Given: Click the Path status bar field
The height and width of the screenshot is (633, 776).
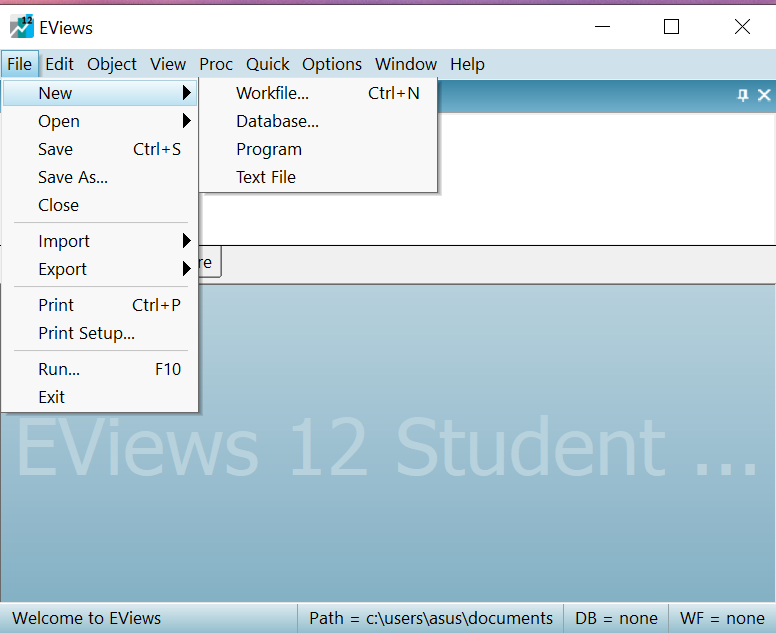Looking at the screenshot, I should (x=430, y=618).
